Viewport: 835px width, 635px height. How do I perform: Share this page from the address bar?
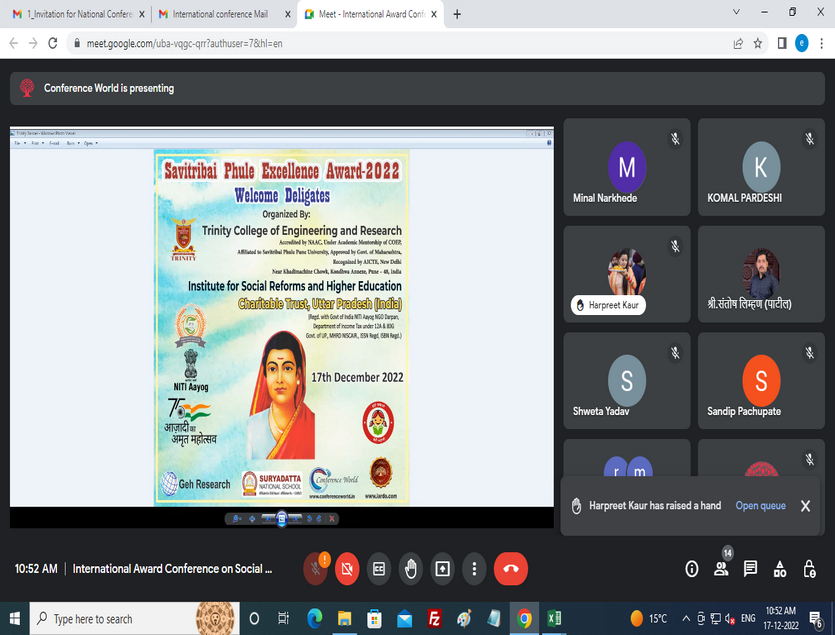738,43
